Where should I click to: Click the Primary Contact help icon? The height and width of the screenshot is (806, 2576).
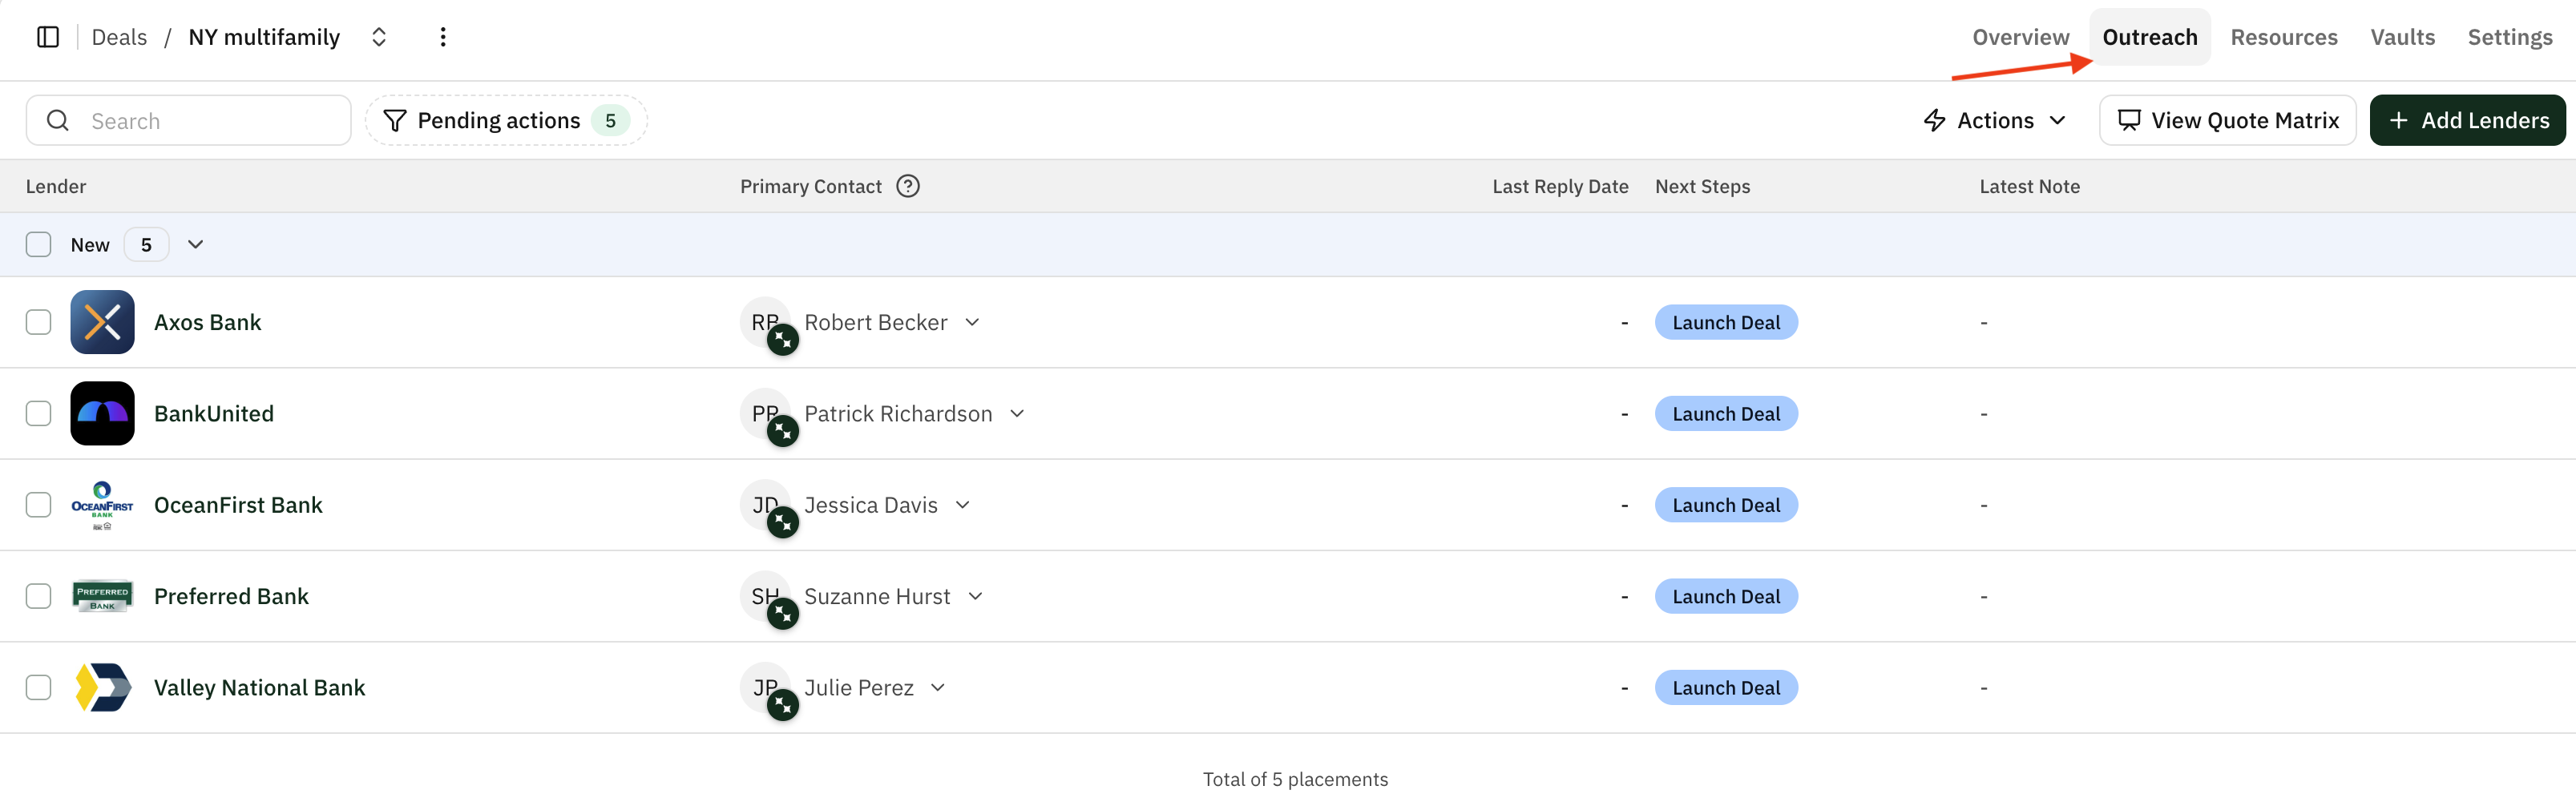pos(907,186)
